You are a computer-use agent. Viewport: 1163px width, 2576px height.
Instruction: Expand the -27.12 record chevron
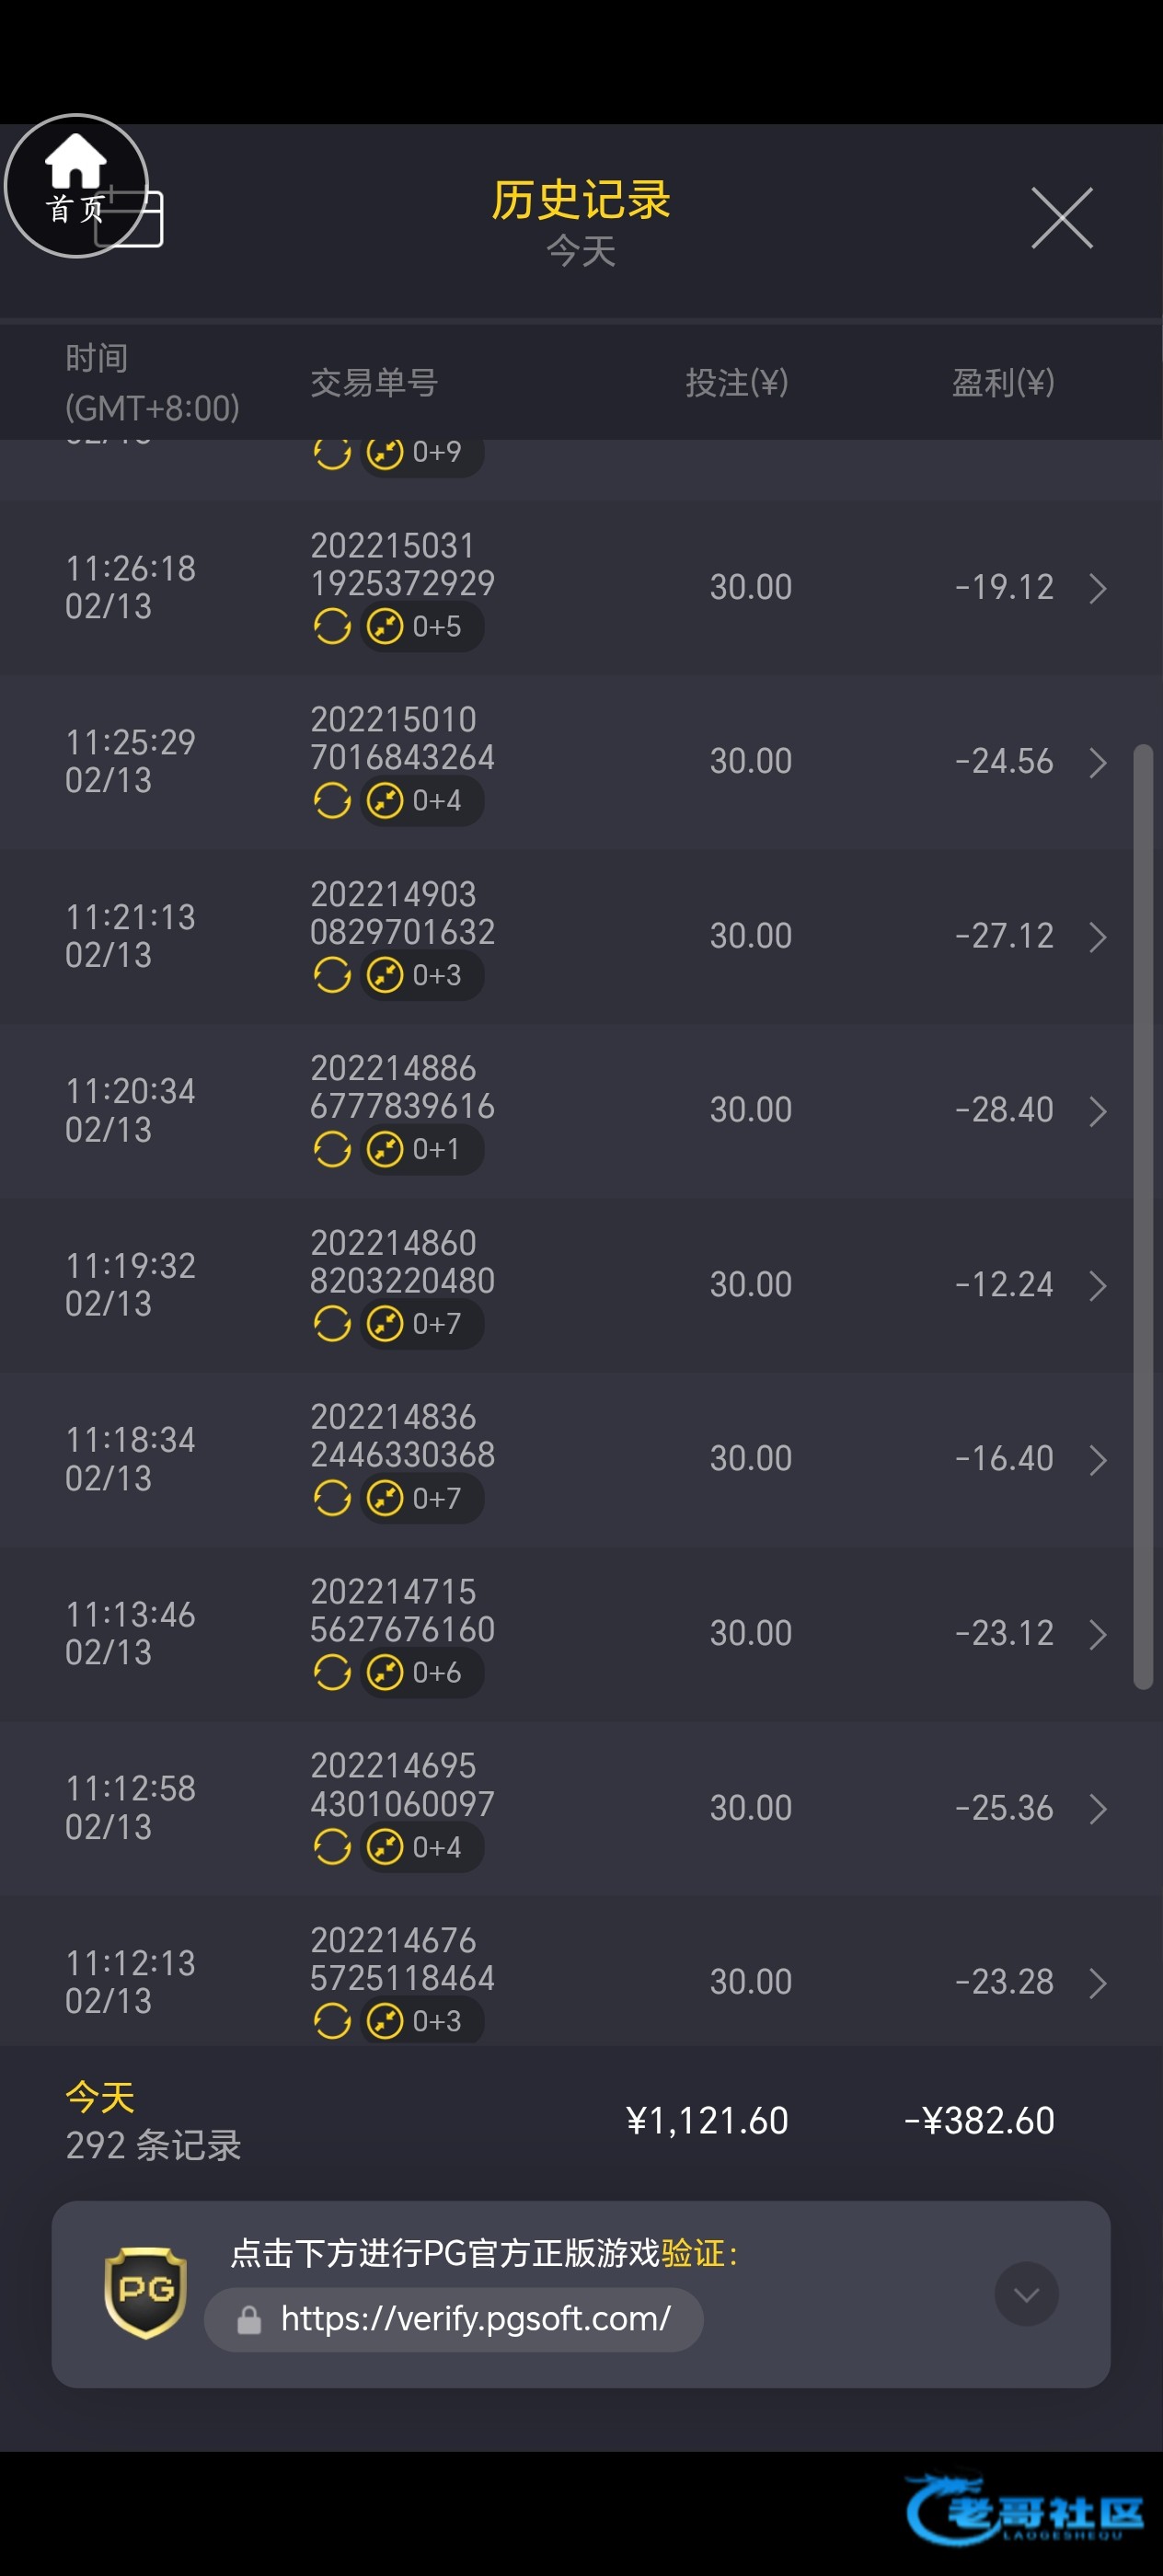click(x=1097, y=937)
